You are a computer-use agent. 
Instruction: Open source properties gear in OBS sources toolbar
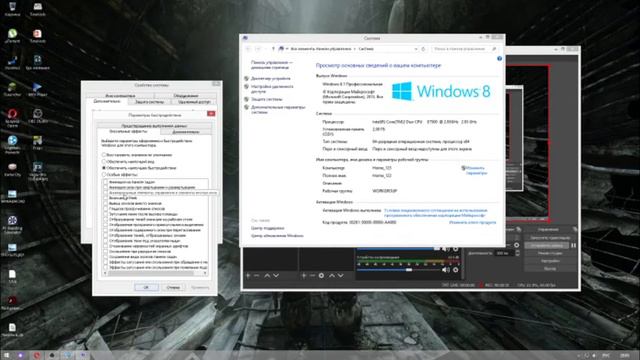point(322,276)
